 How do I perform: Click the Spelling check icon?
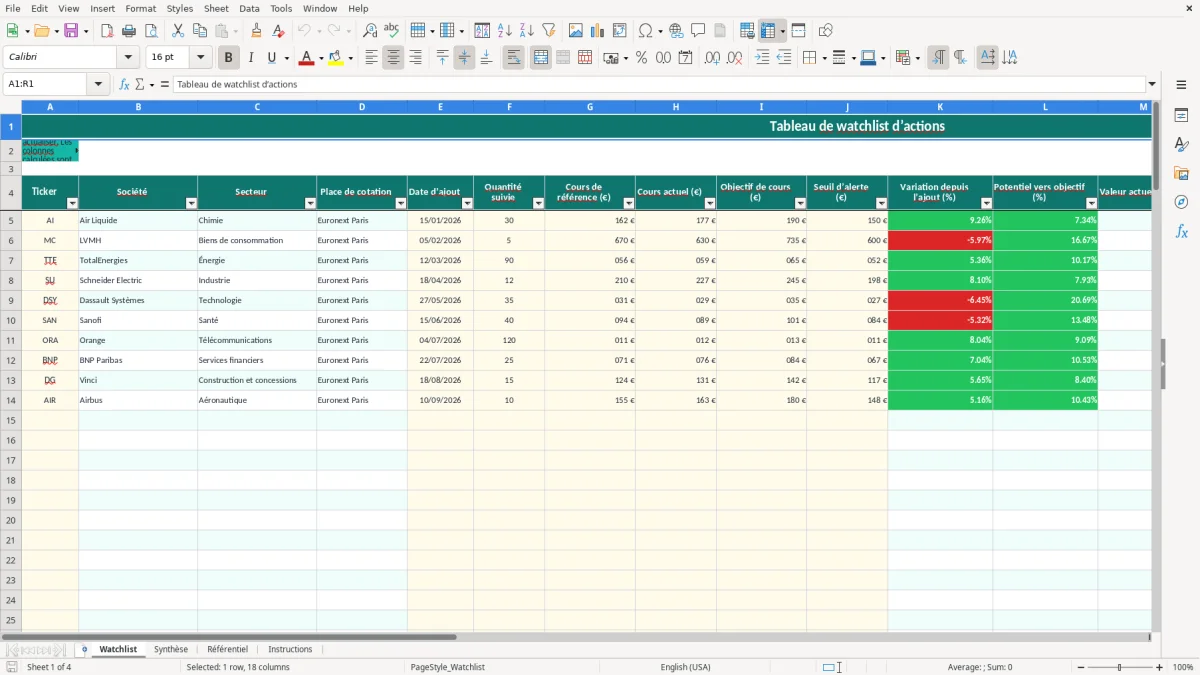point(392,31)
